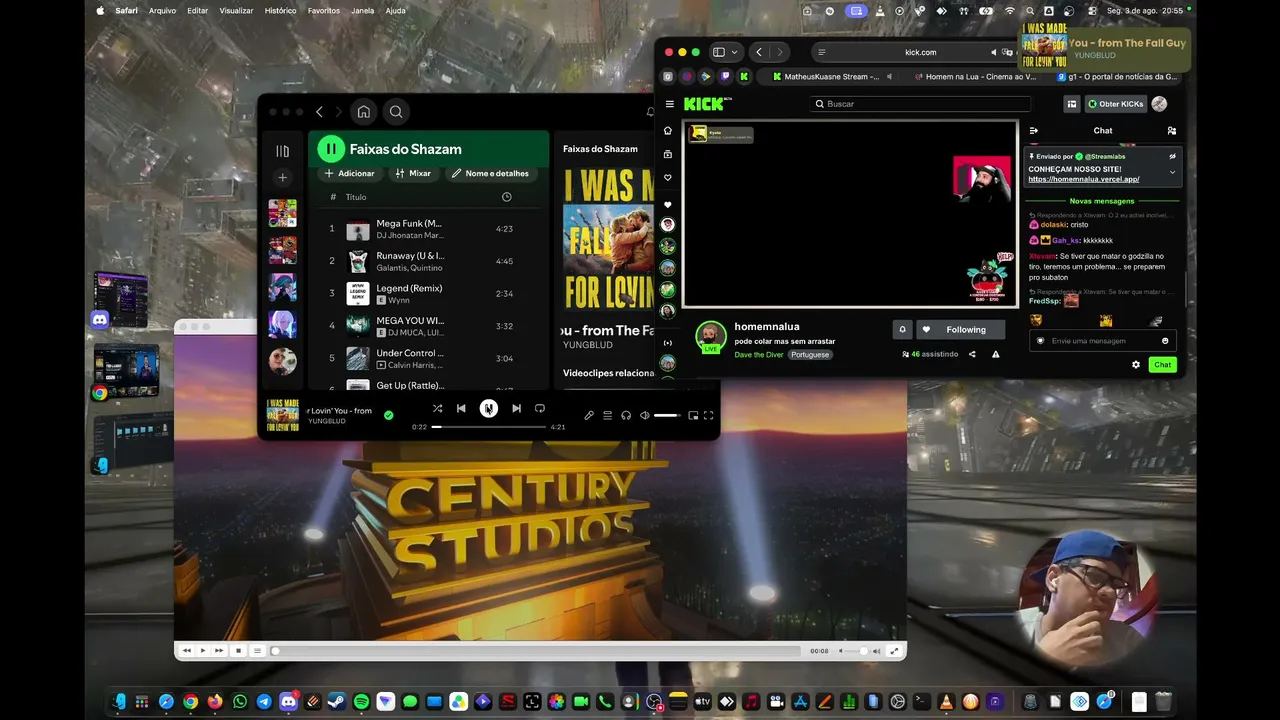
Task: Open the duration clock column header
Action: [x=506, y=197]
